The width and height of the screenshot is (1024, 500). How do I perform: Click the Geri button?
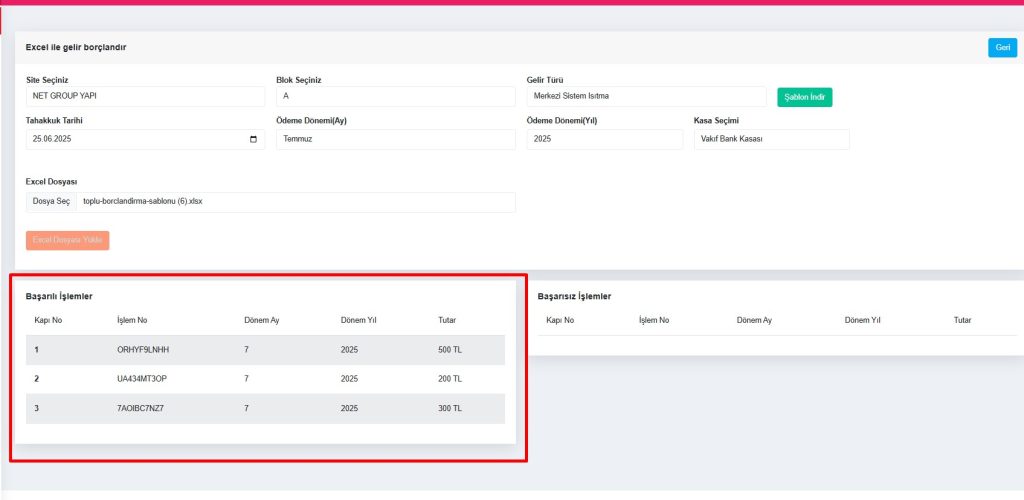coord(1001,47)
